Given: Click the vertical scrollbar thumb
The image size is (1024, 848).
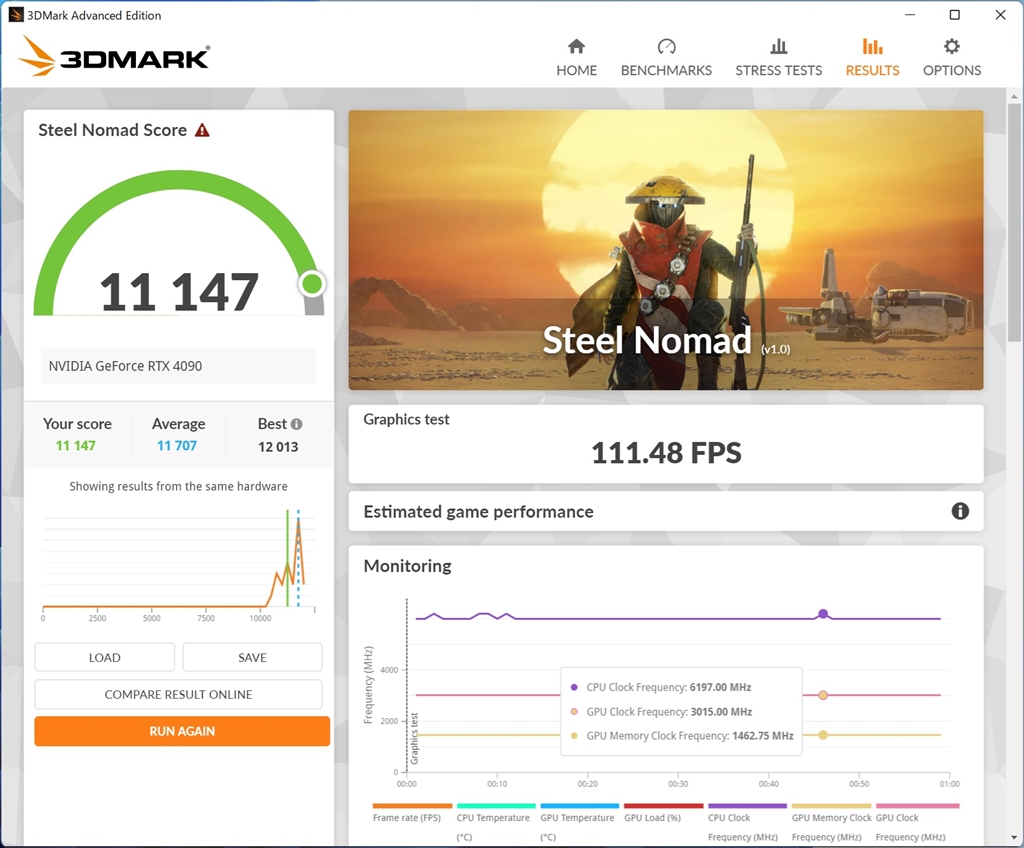Looking at the screenshot, I should click(1014, 222).
